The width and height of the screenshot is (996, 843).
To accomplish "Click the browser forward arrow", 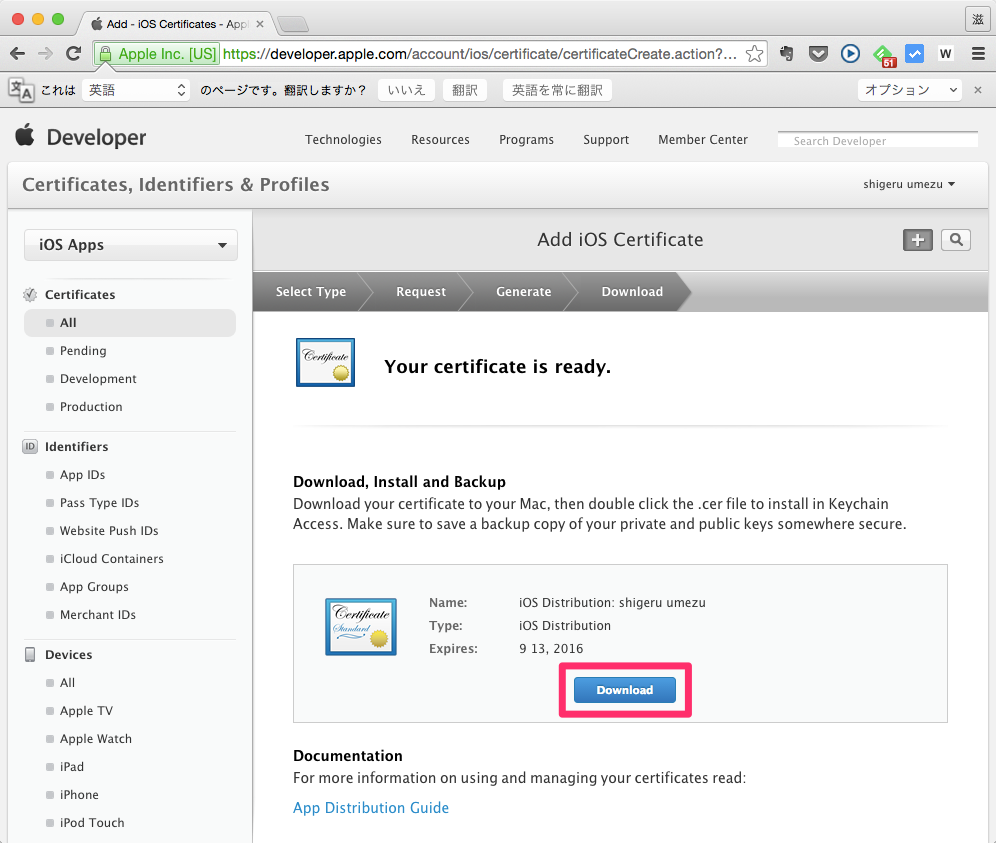I will tap(45, 54).
